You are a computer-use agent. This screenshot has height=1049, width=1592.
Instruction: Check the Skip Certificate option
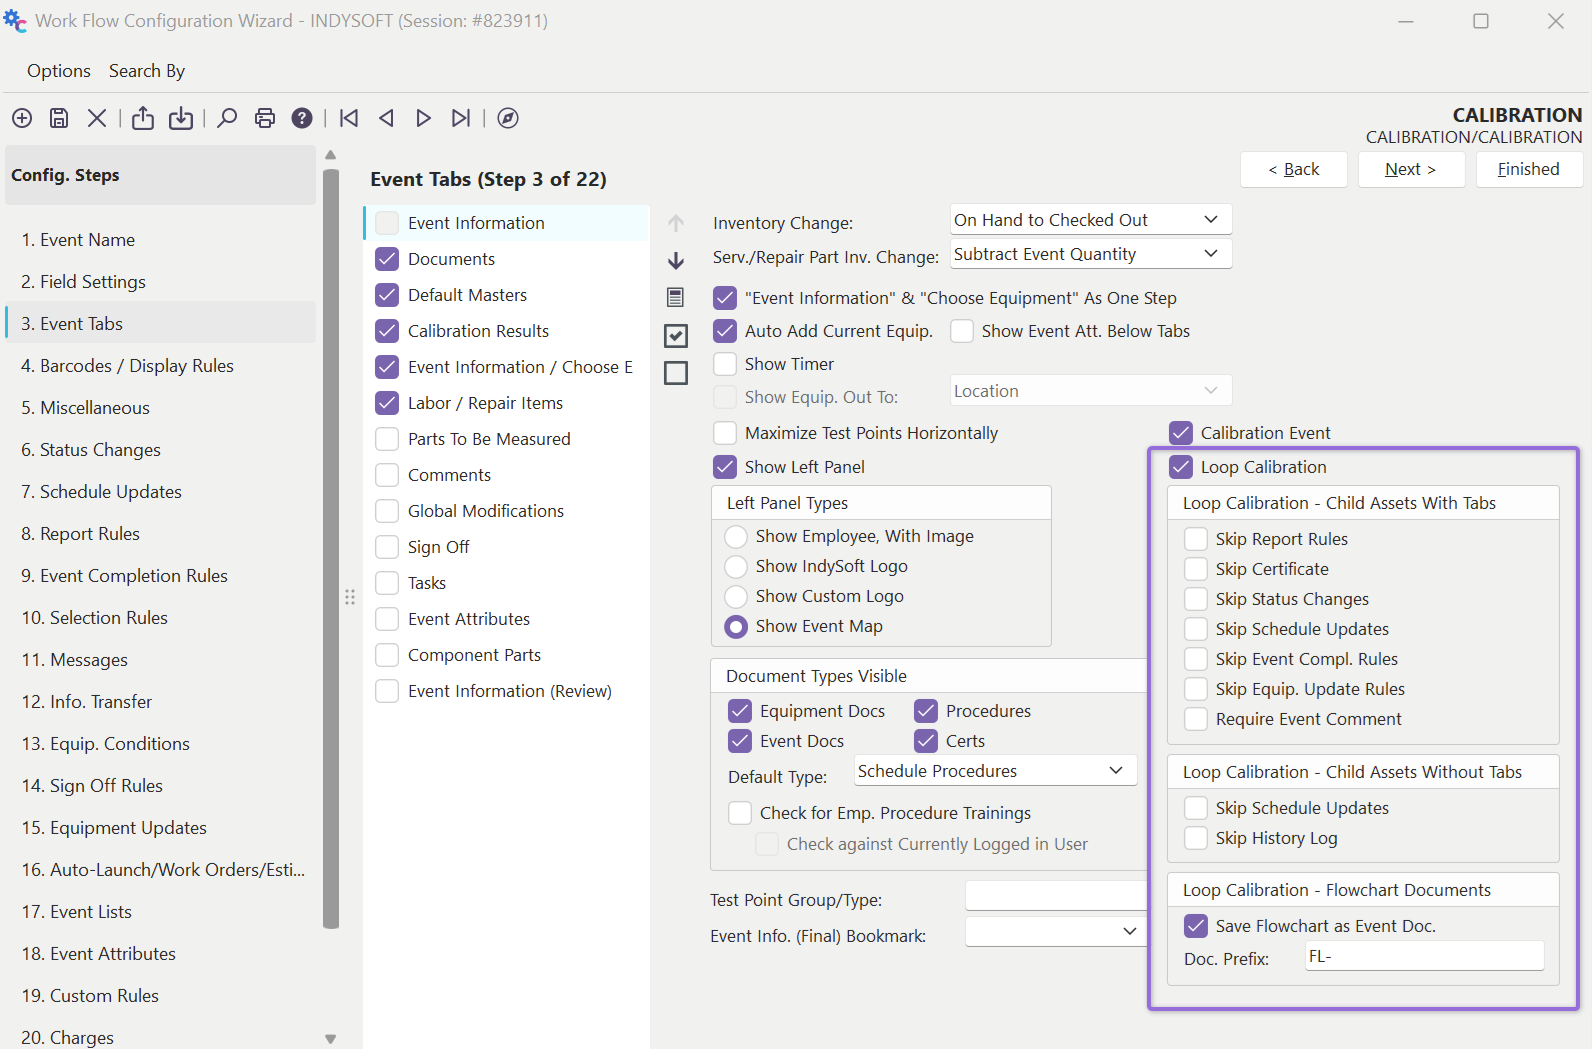click(1196, 569)
